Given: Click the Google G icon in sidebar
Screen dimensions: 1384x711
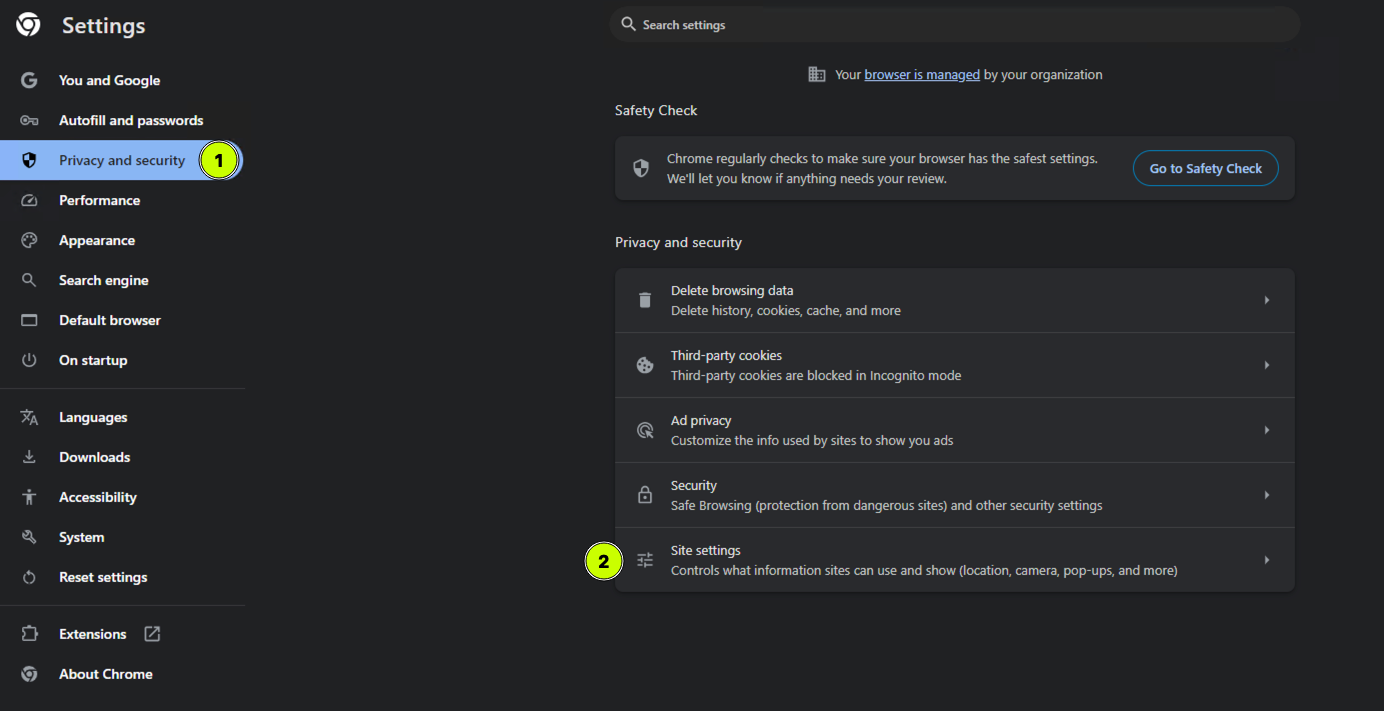Looking at the screenshot, I should coord(29,80).
